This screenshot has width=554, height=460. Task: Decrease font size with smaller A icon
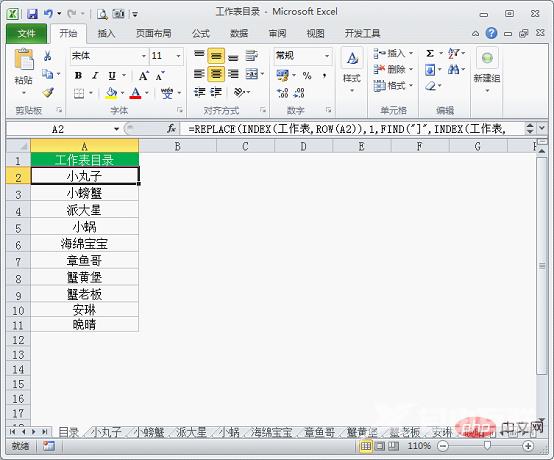tap(160, 76)
